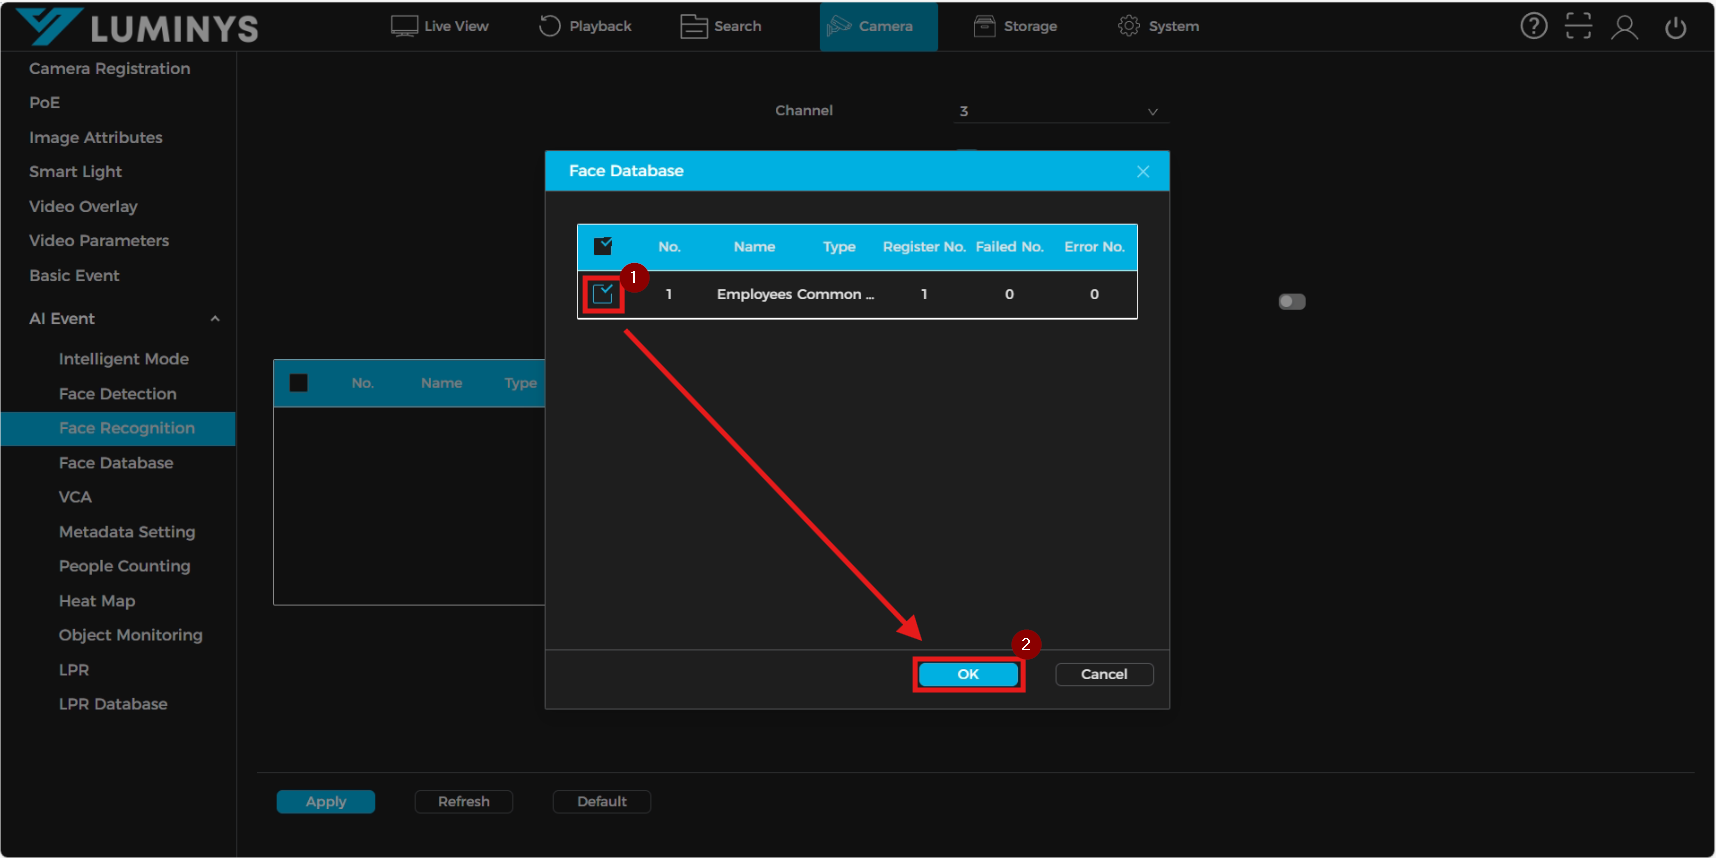Open the Search tab
1716x858 pixels.
click(x=721, y=26)
